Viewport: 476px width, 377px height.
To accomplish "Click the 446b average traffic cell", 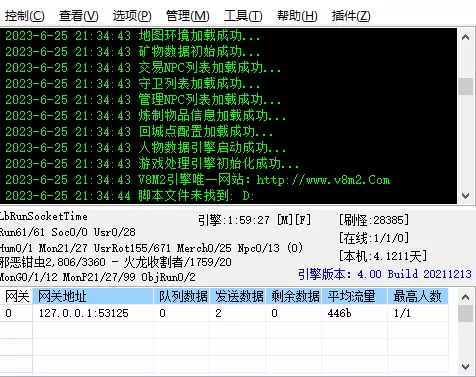I will (x=354, y=313).
